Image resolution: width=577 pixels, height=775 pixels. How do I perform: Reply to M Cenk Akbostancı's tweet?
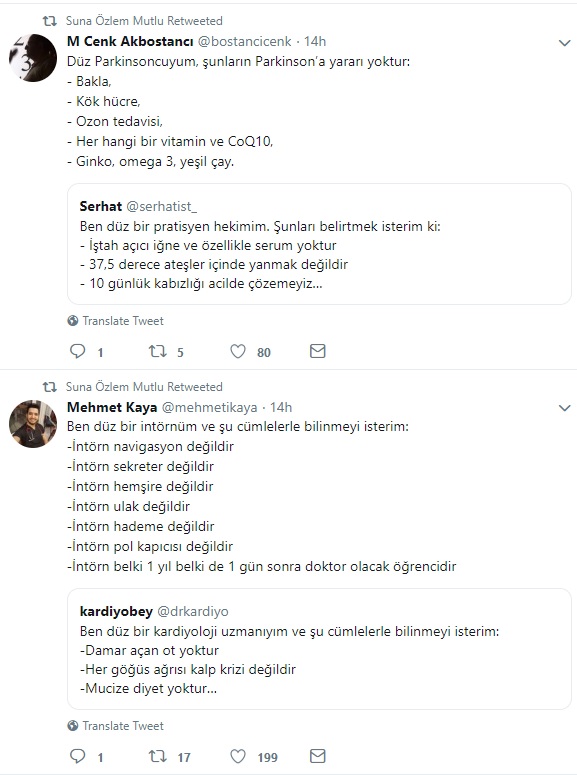pos(78,351)
